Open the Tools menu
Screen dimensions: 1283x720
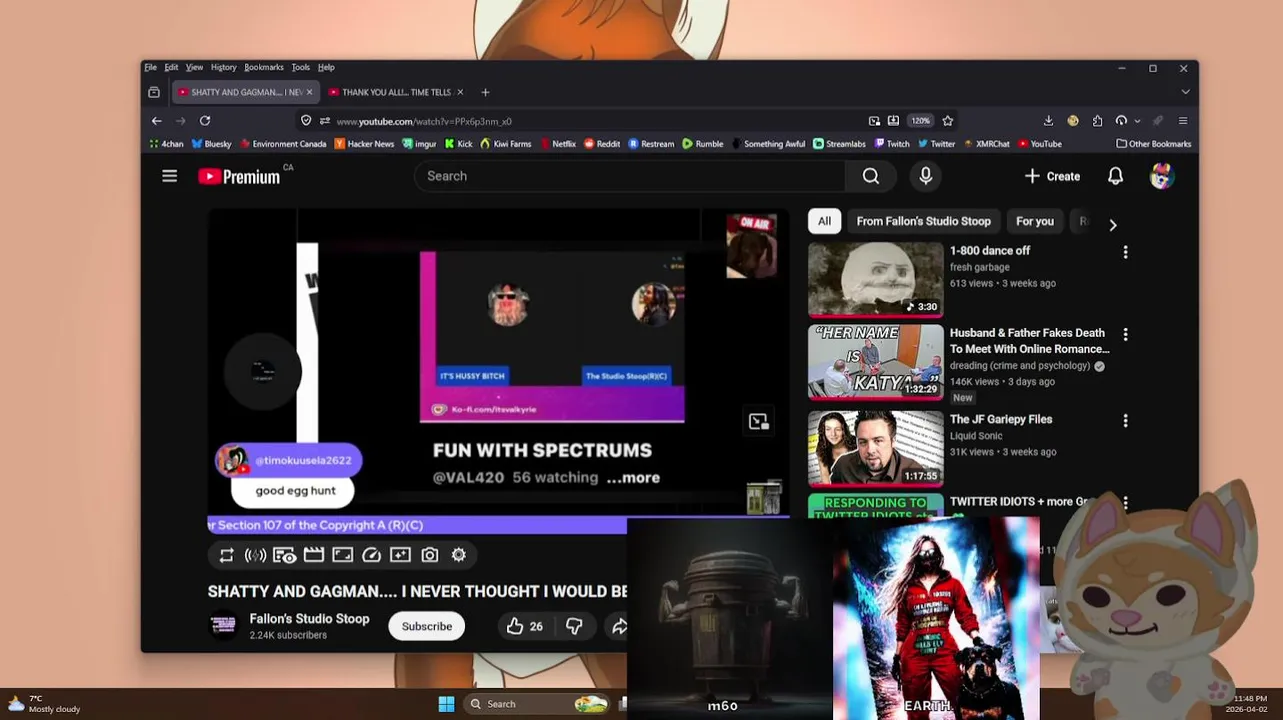click(300, 67)
